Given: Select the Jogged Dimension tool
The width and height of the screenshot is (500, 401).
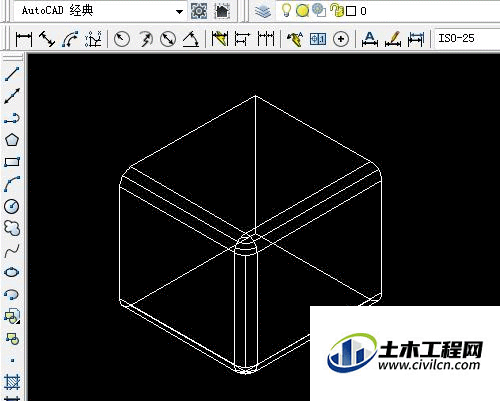Looking at the screenshot, I should 145,39.
